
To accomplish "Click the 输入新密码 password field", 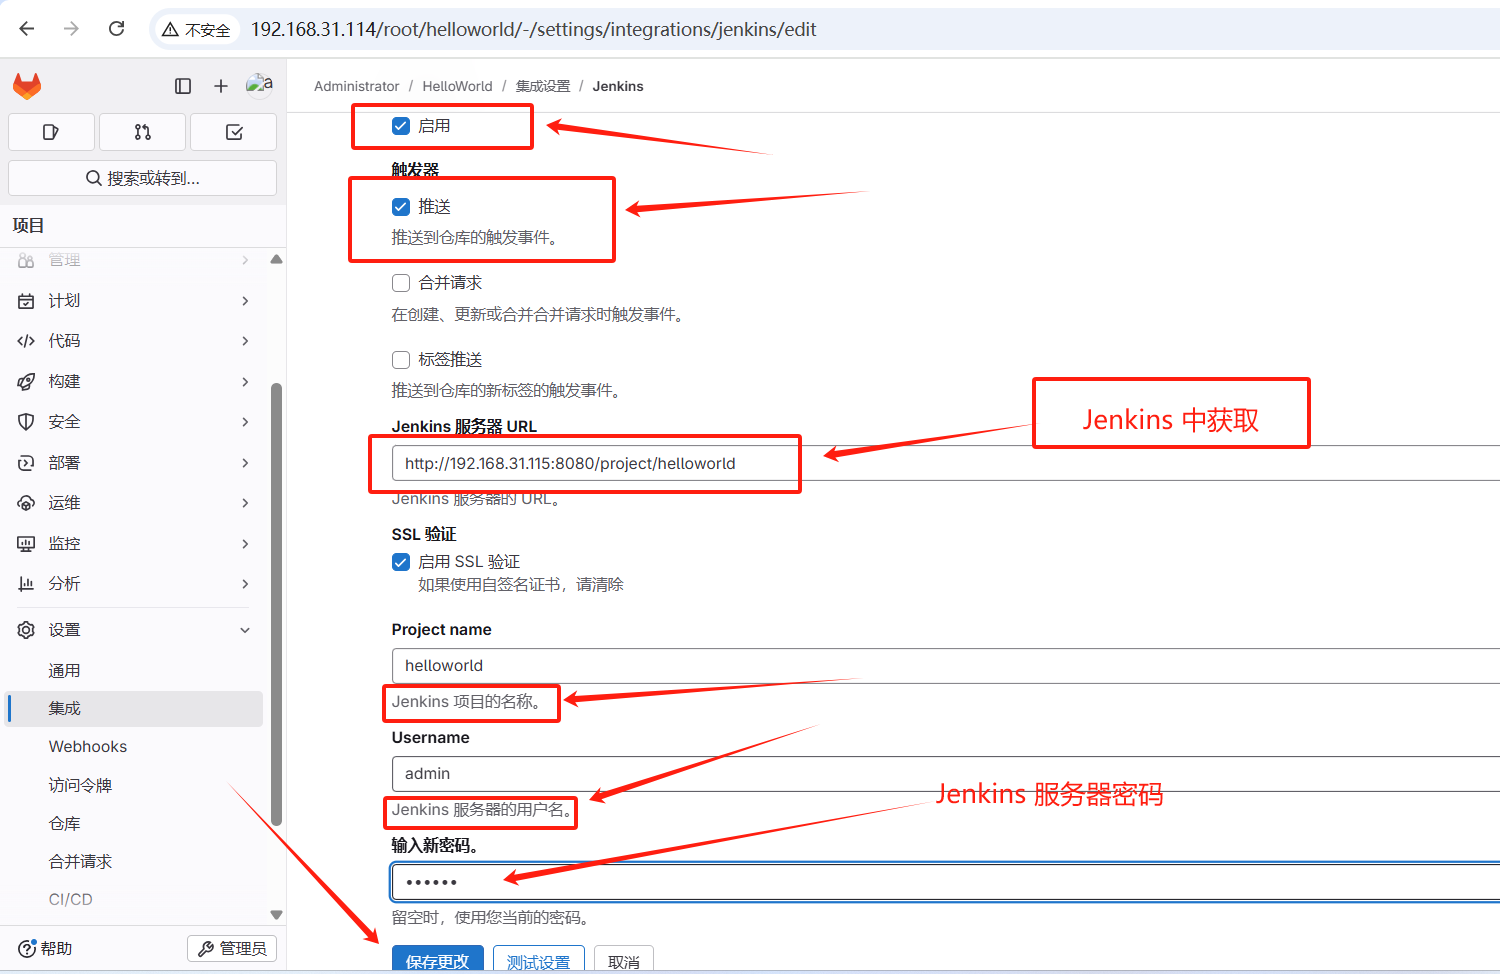I will (x=946, y=882).
